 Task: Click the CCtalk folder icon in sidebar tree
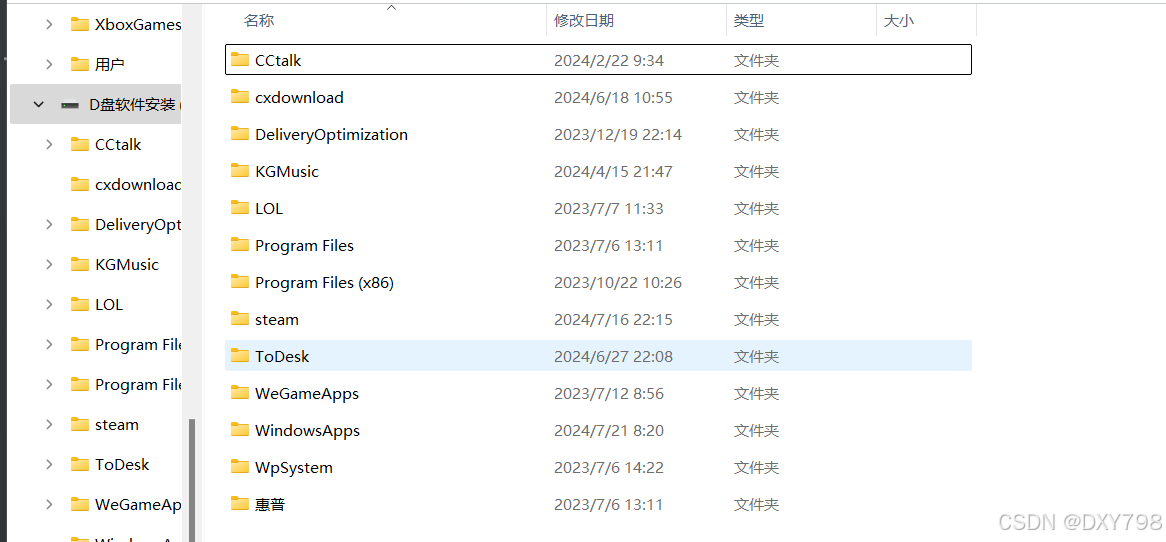80,144
